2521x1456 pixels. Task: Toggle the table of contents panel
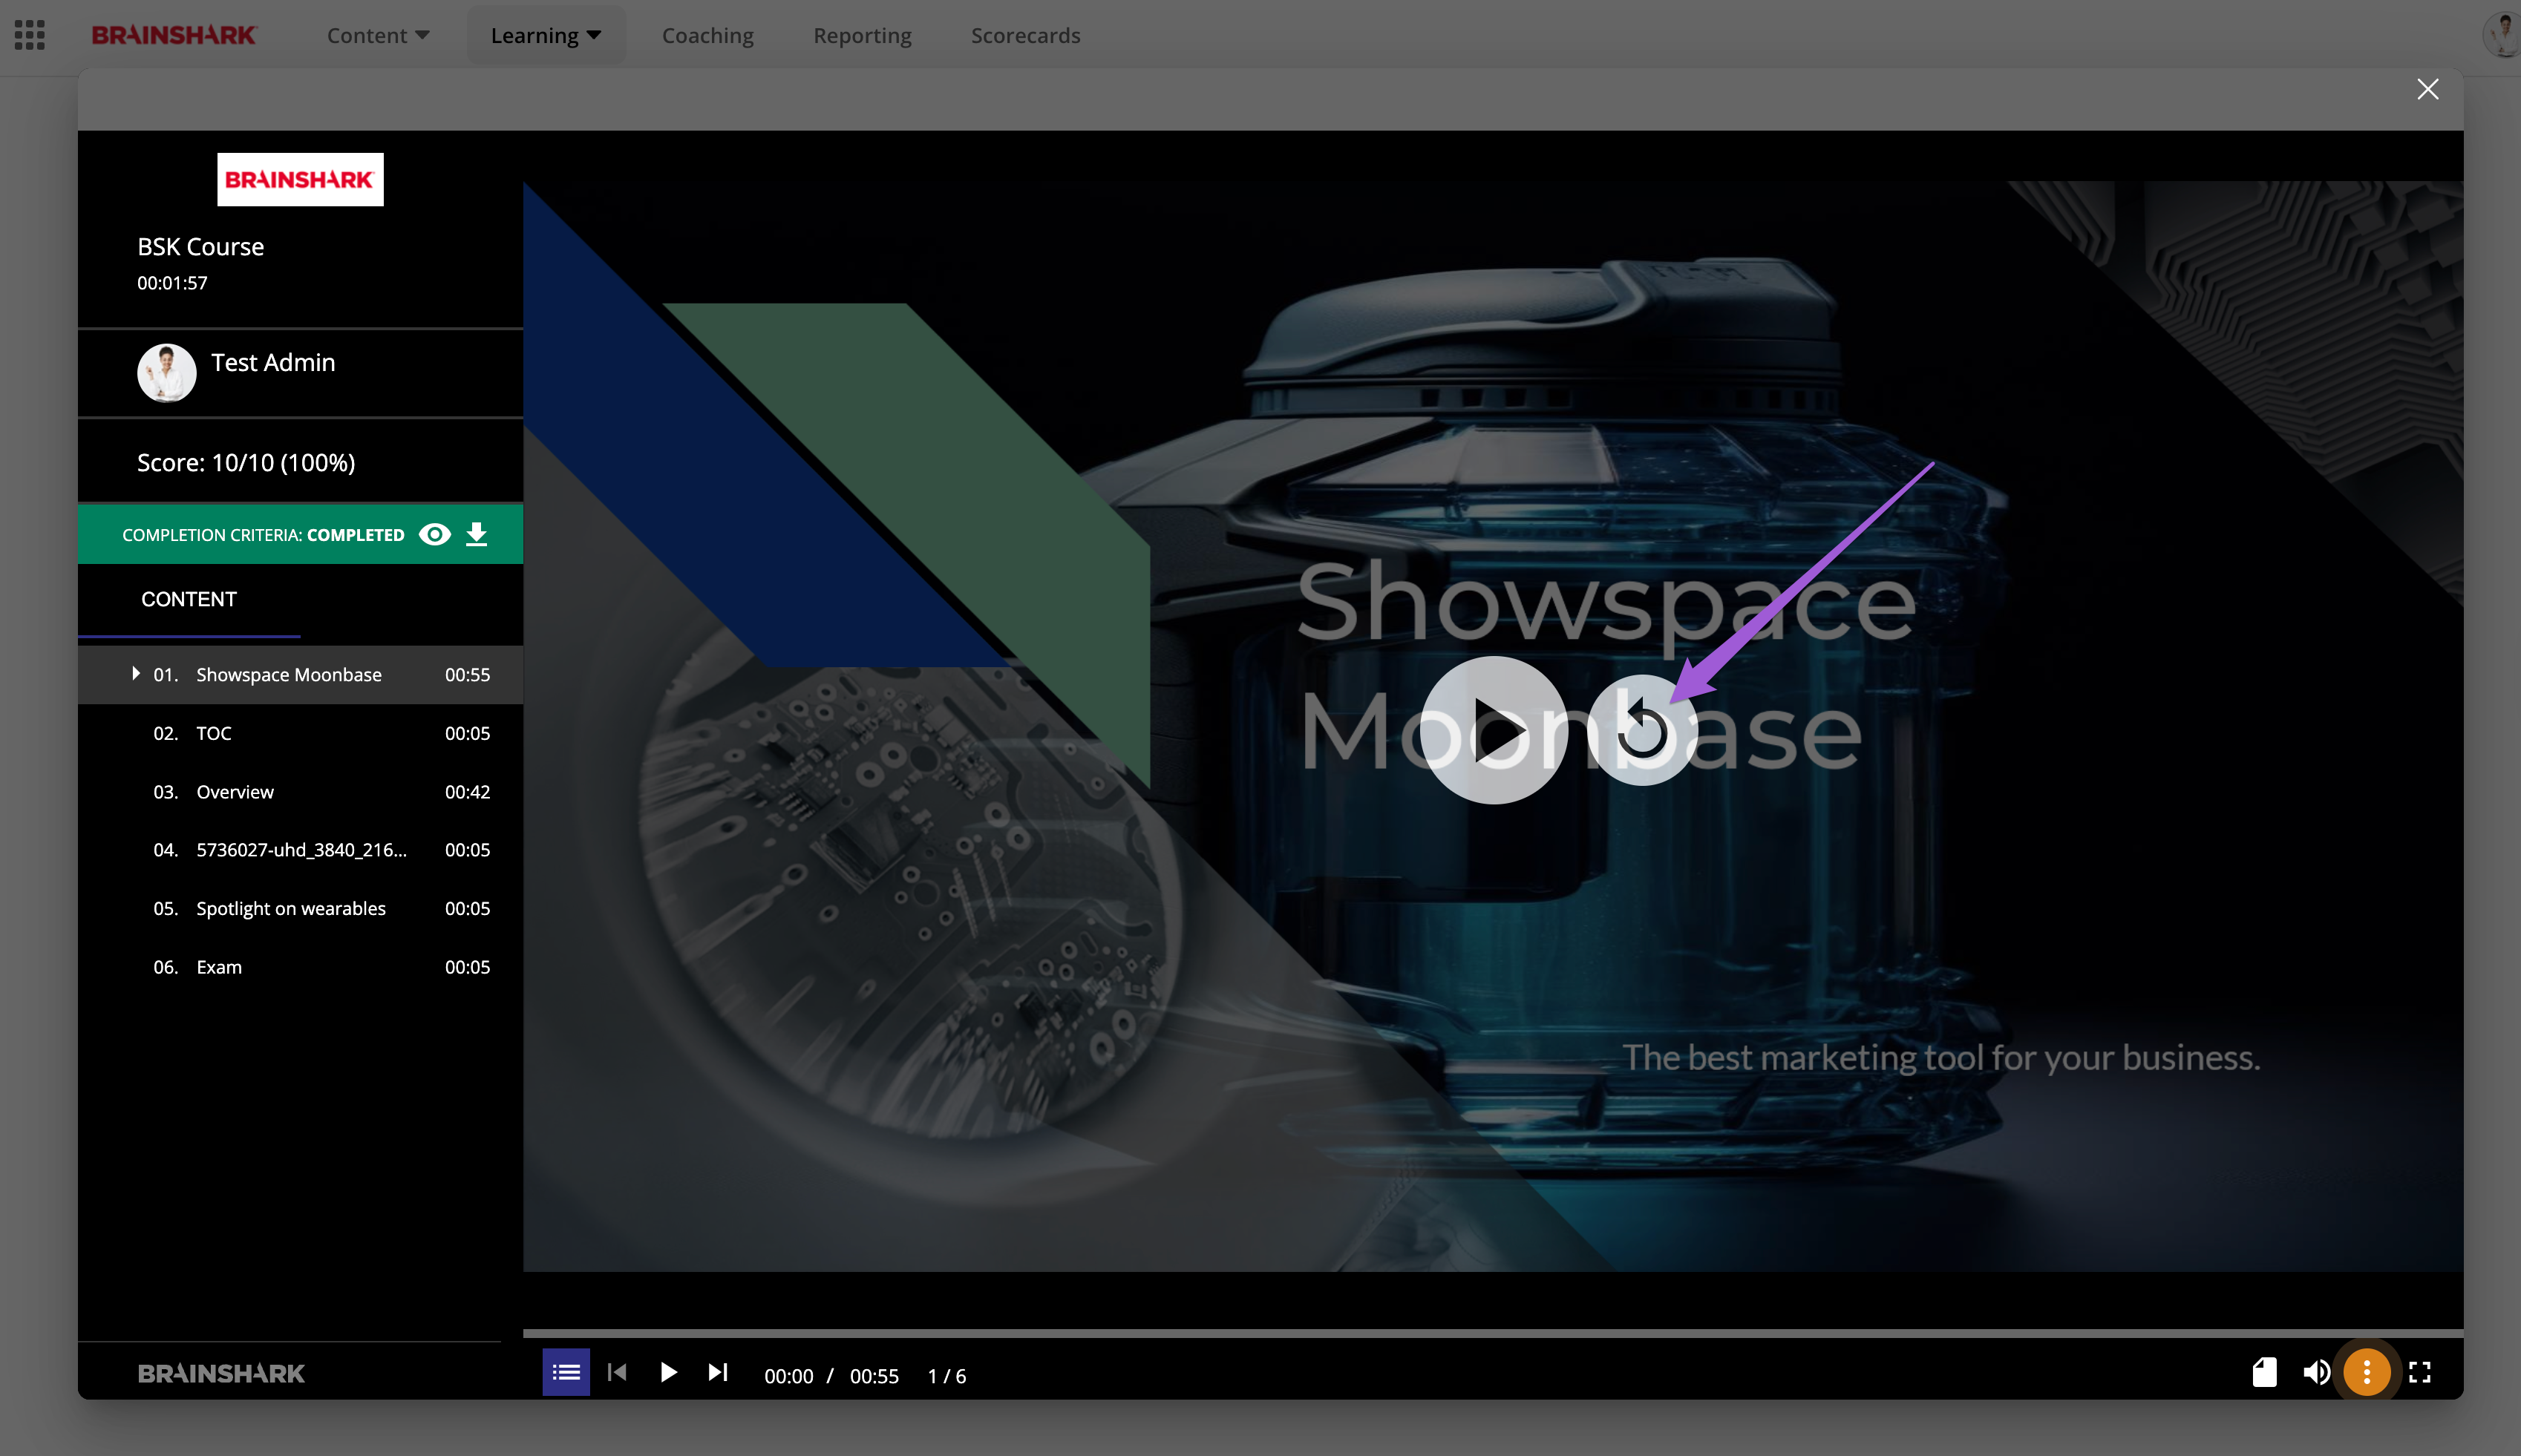pyautogui.click(x=566, y=1372)
